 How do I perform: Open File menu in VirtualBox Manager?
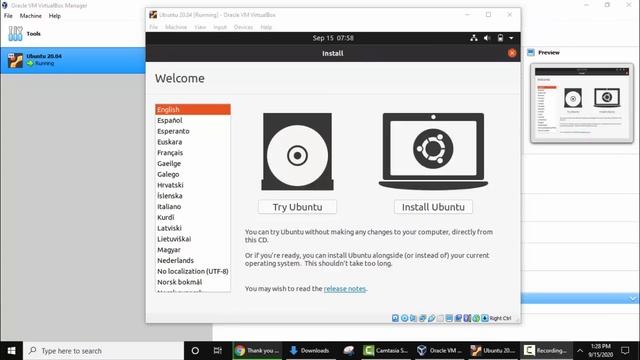coord(8,16)
